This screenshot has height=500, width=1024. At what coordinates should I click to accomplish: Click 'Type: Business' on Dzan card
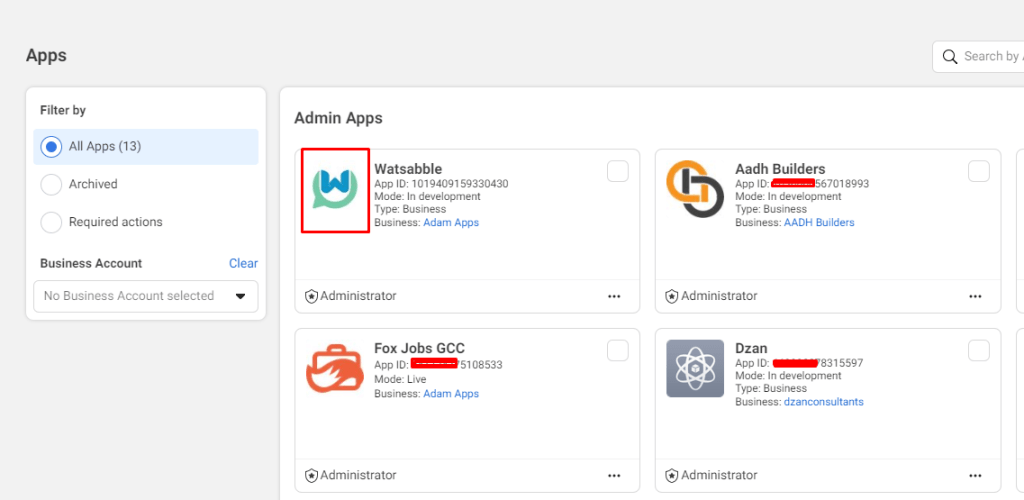(x=771, y=388)
